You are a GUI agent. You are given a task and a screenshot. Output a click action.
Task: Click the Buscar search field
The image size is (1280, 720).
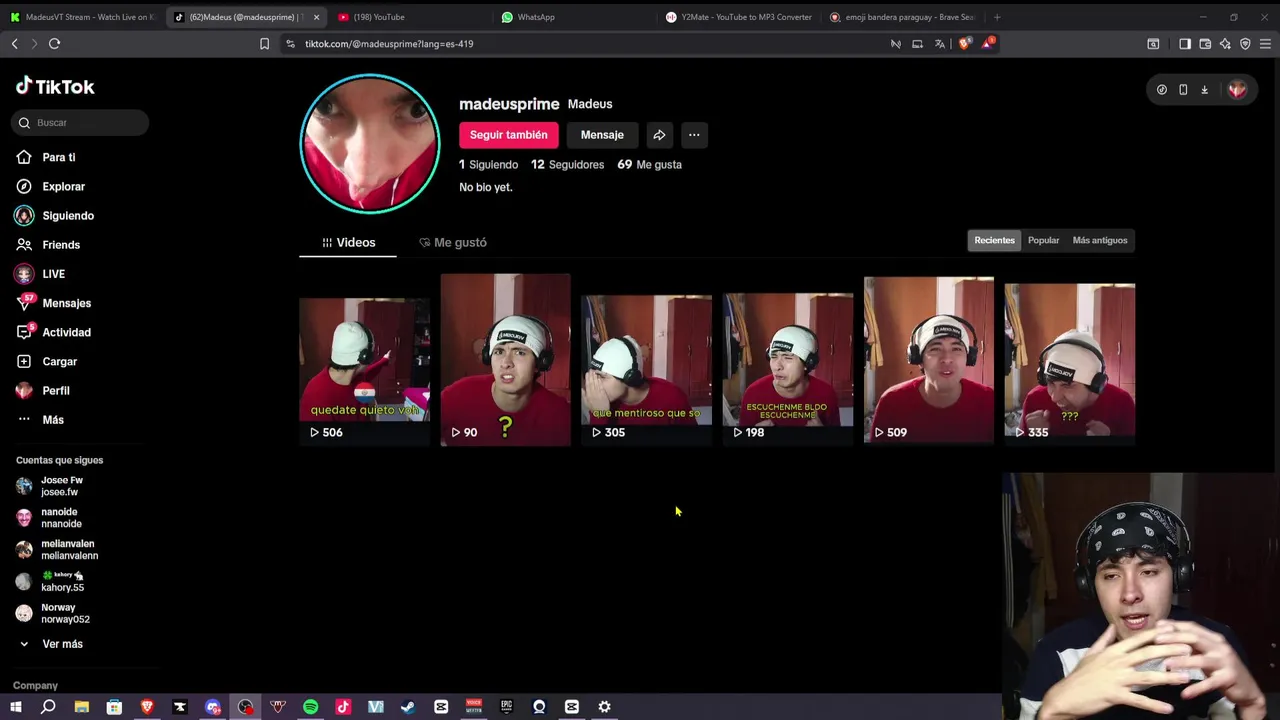81,122
